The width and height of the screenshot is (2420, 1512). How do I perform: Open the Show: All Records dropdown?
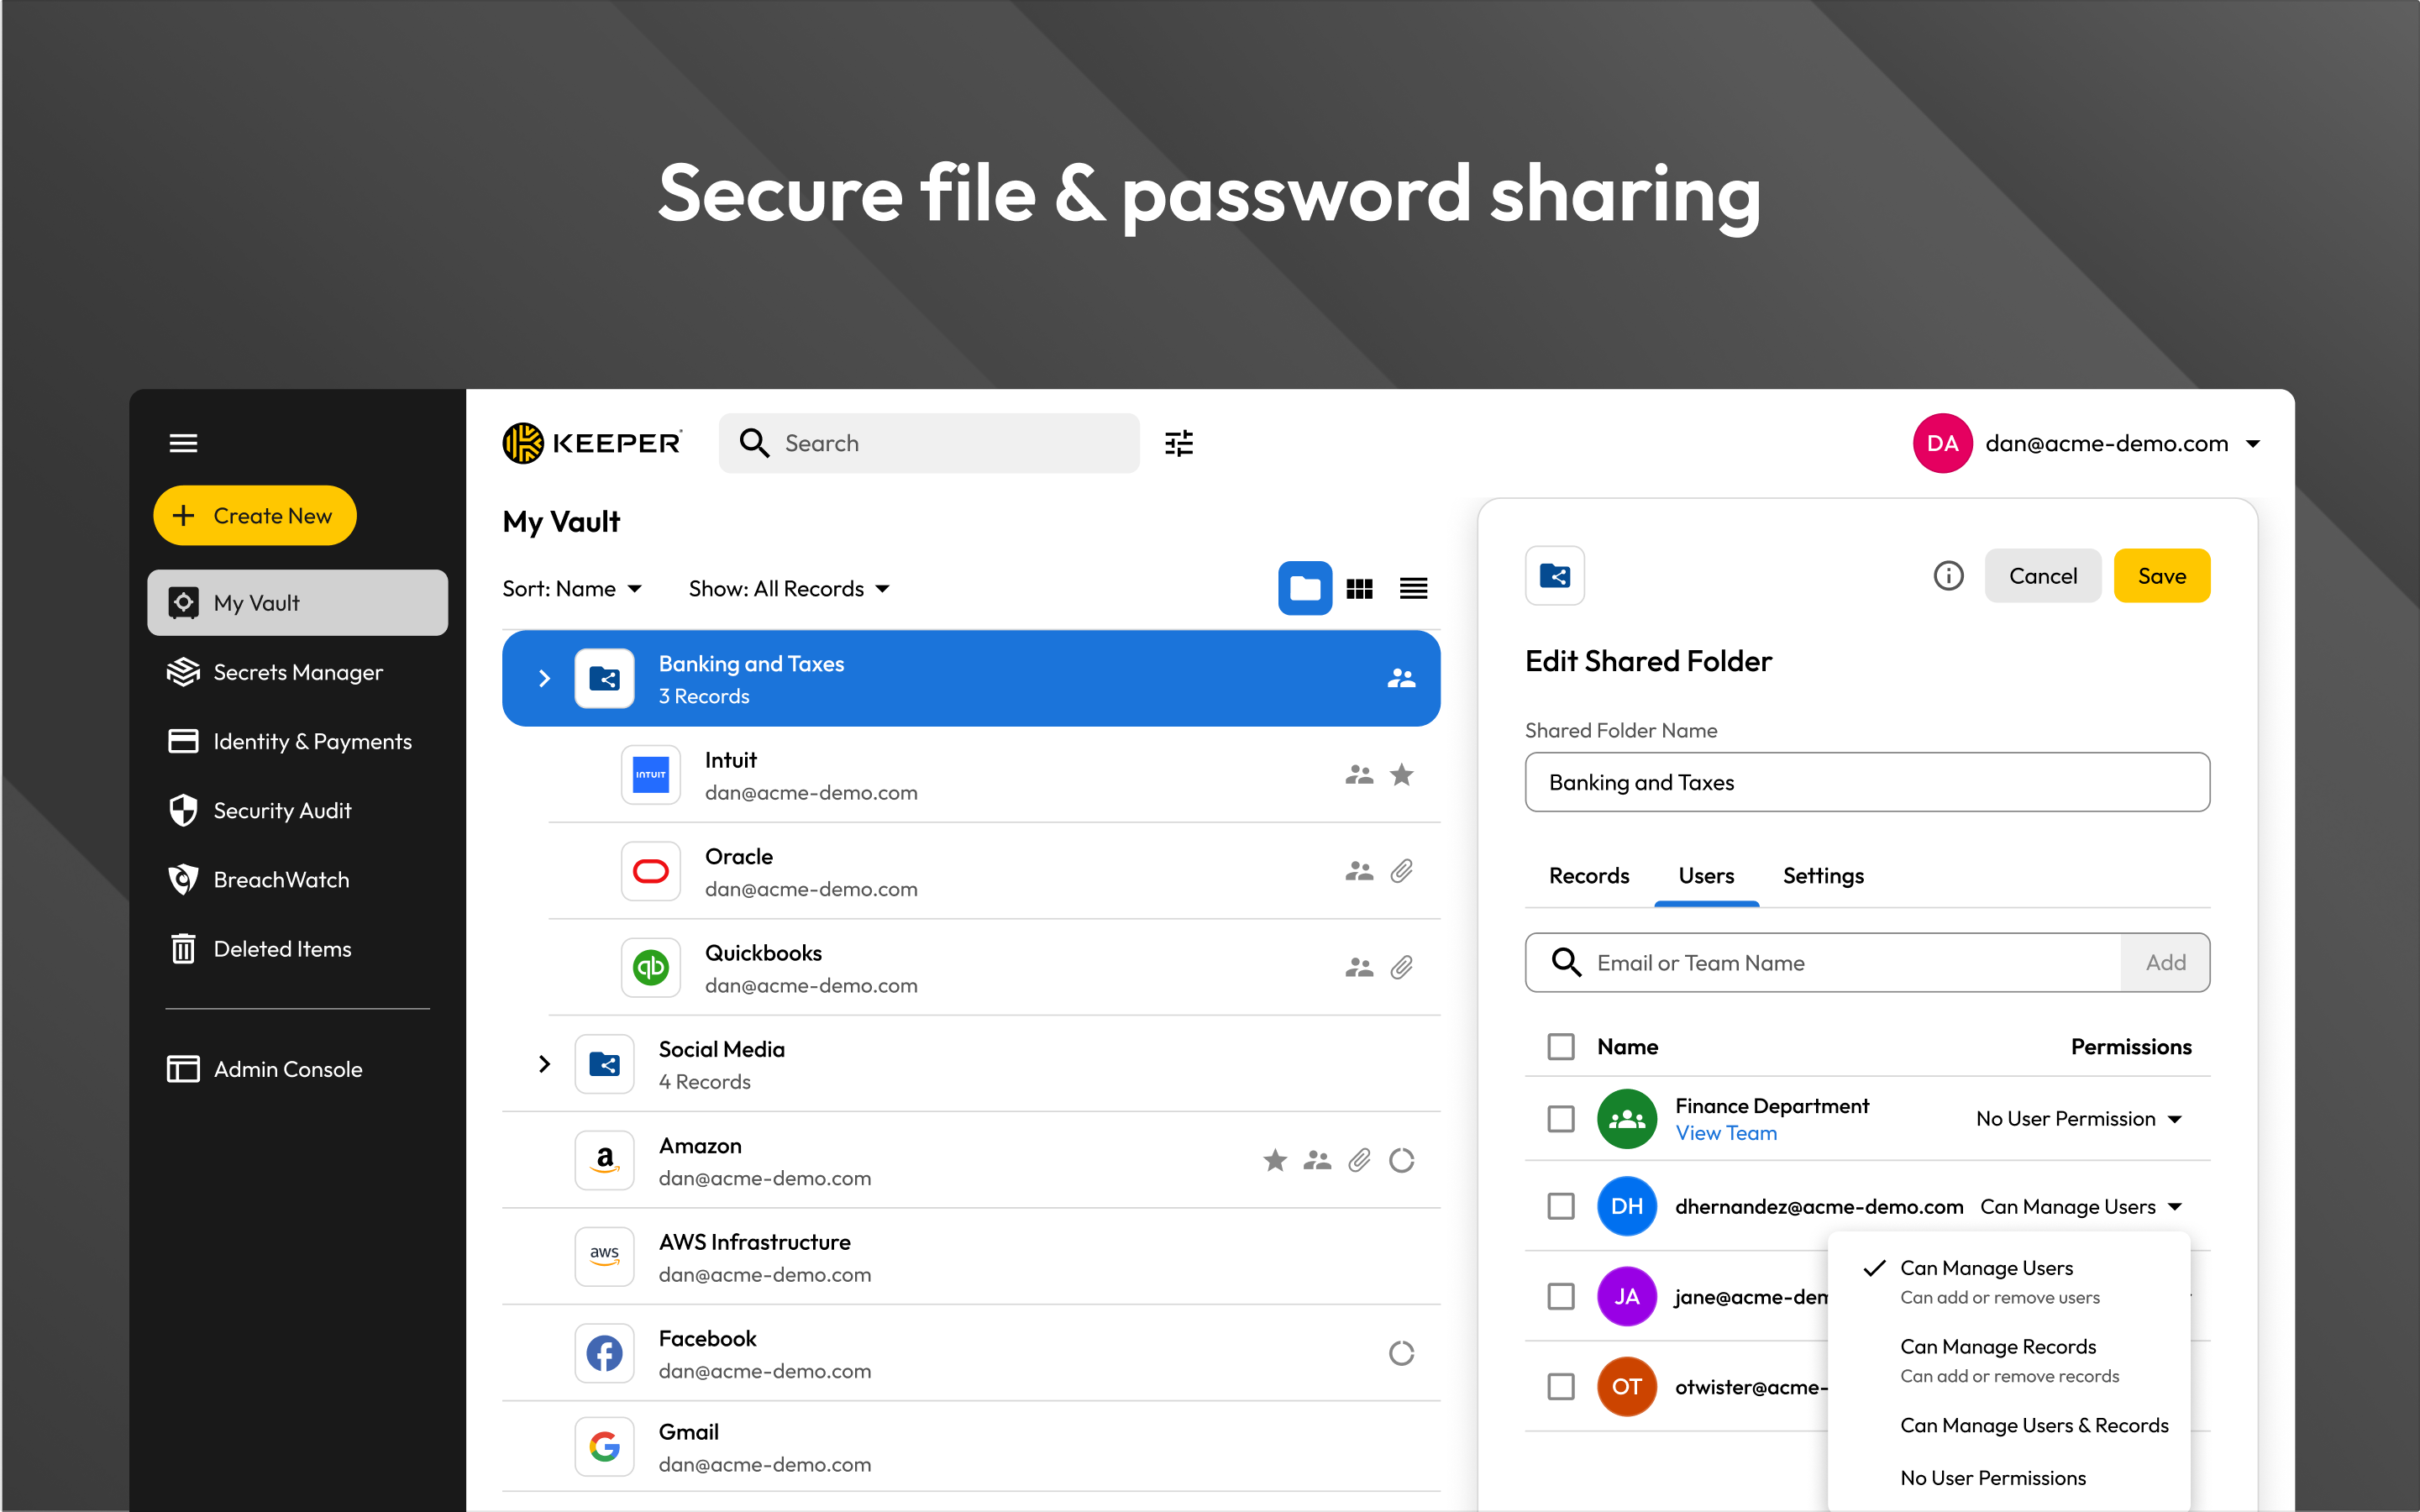tap(789, 589)
